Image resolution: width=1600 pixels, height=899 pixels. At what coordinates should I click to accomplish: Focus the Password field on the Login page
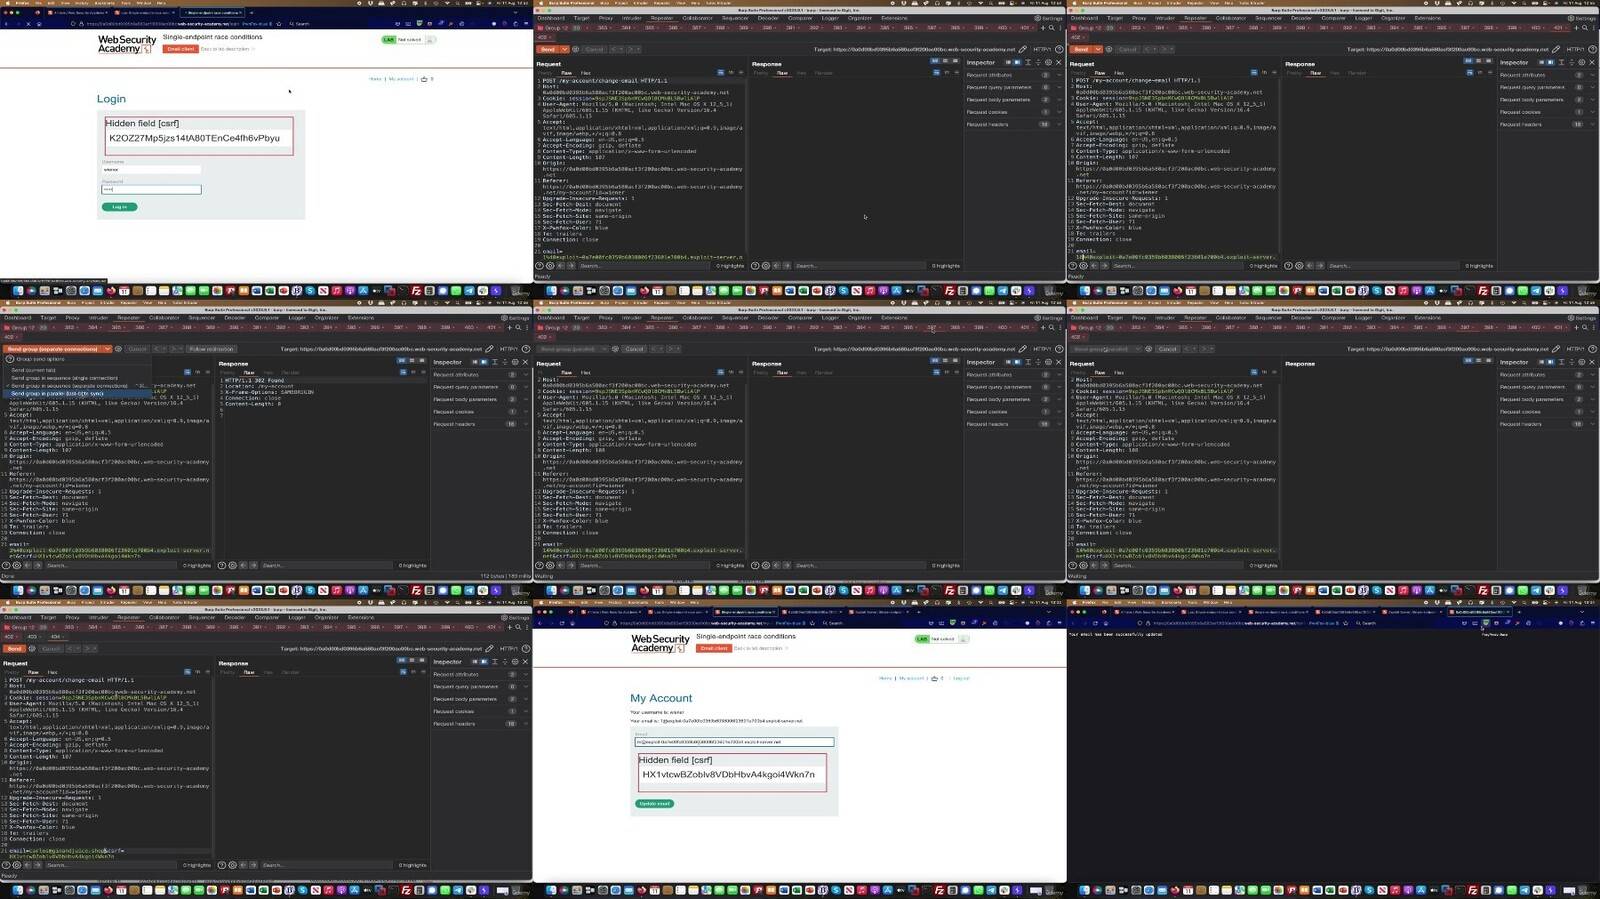pos(151,189)
